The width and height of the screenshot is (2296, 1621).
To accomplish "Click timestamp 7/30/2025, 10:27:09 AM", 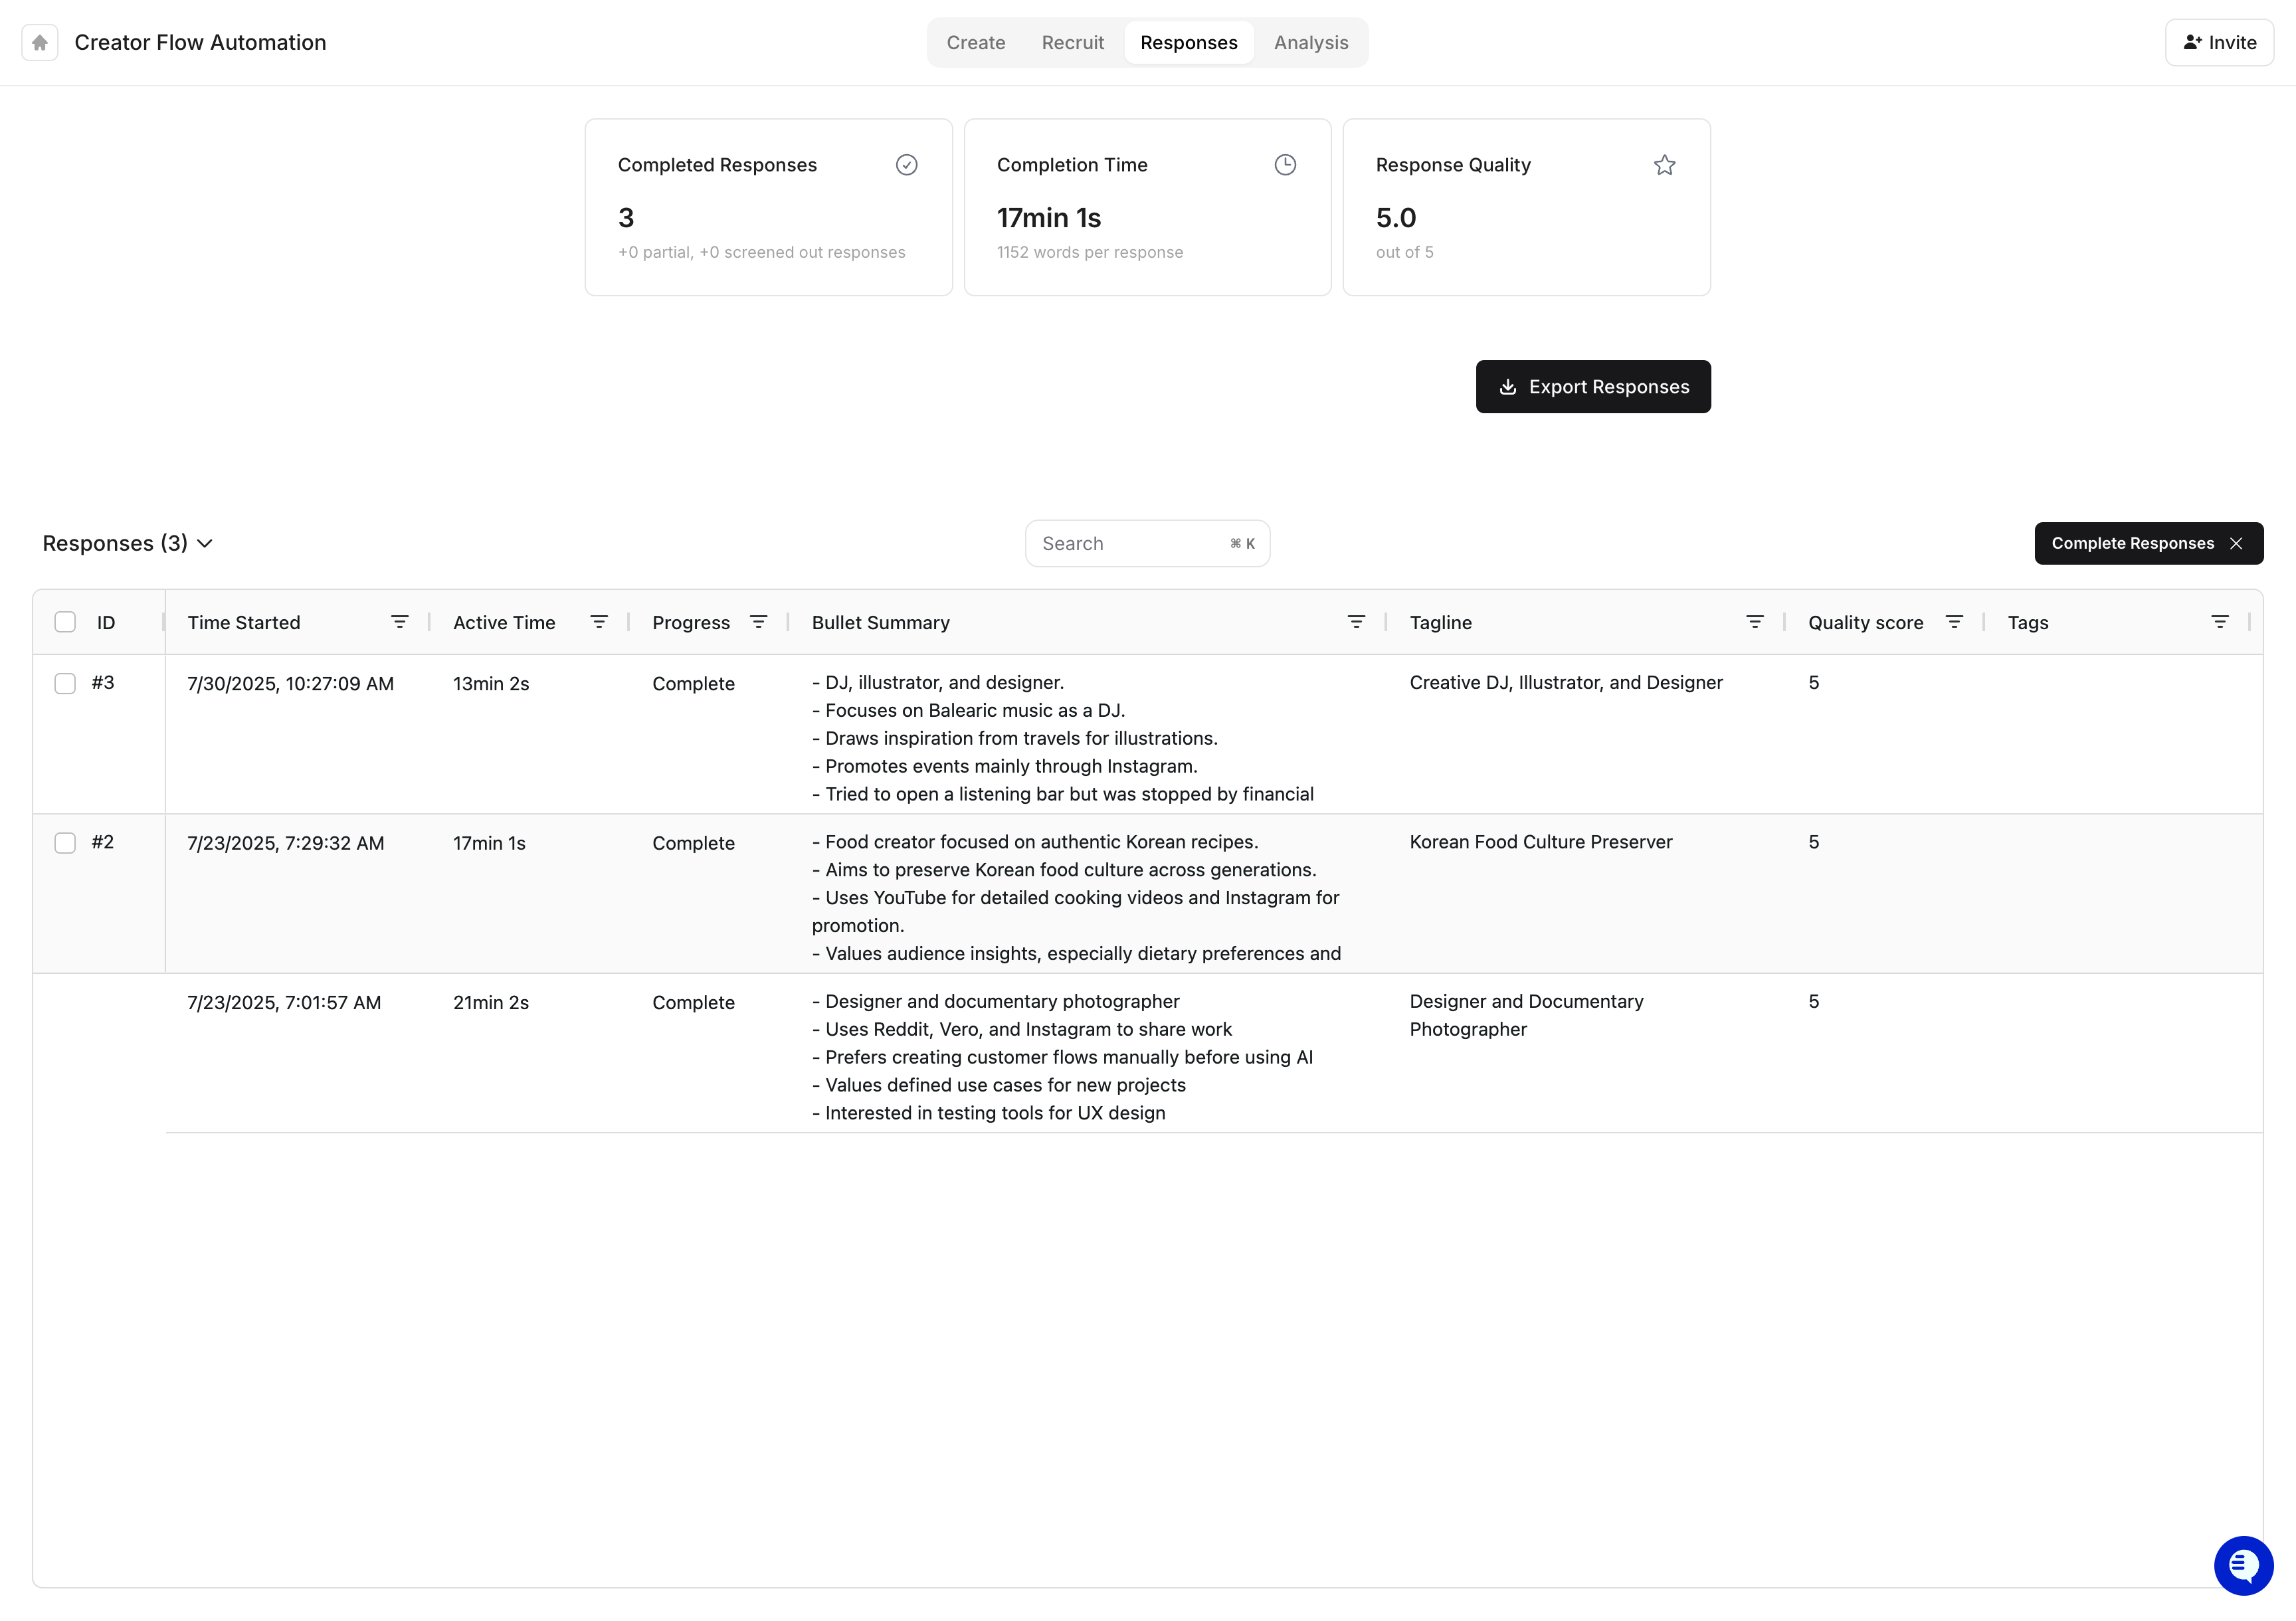I will [290, 684].
